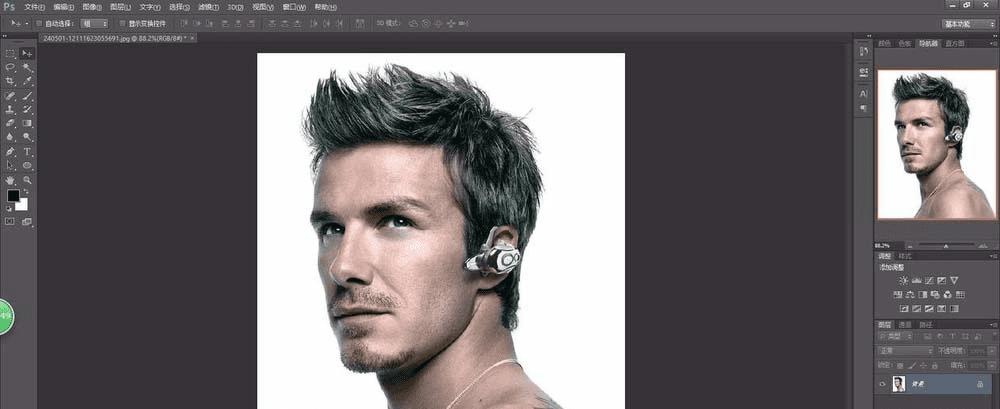Select the Dodge tool

[x=27, y=136]
